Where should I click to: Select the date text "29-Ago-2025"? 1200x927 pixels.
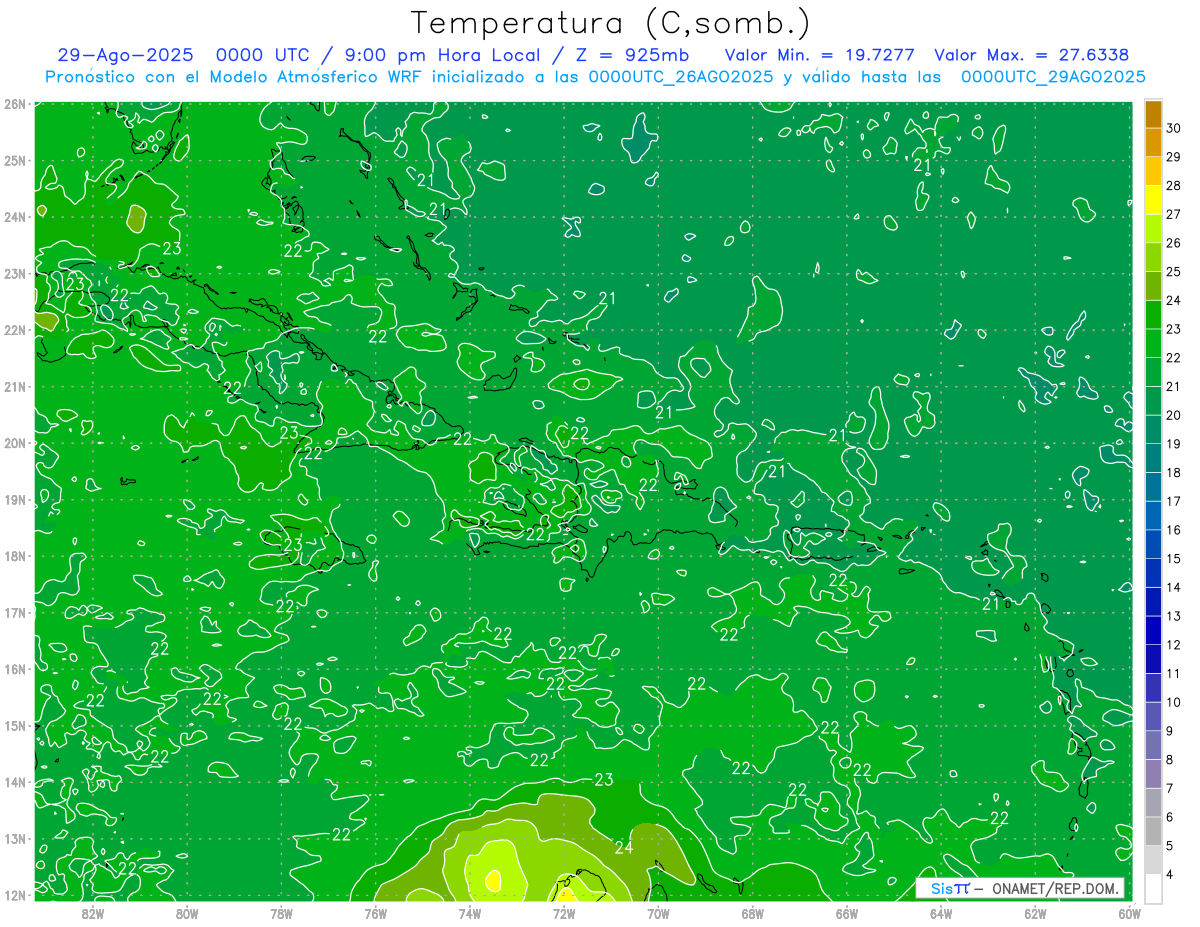click(x=125, y=55)
